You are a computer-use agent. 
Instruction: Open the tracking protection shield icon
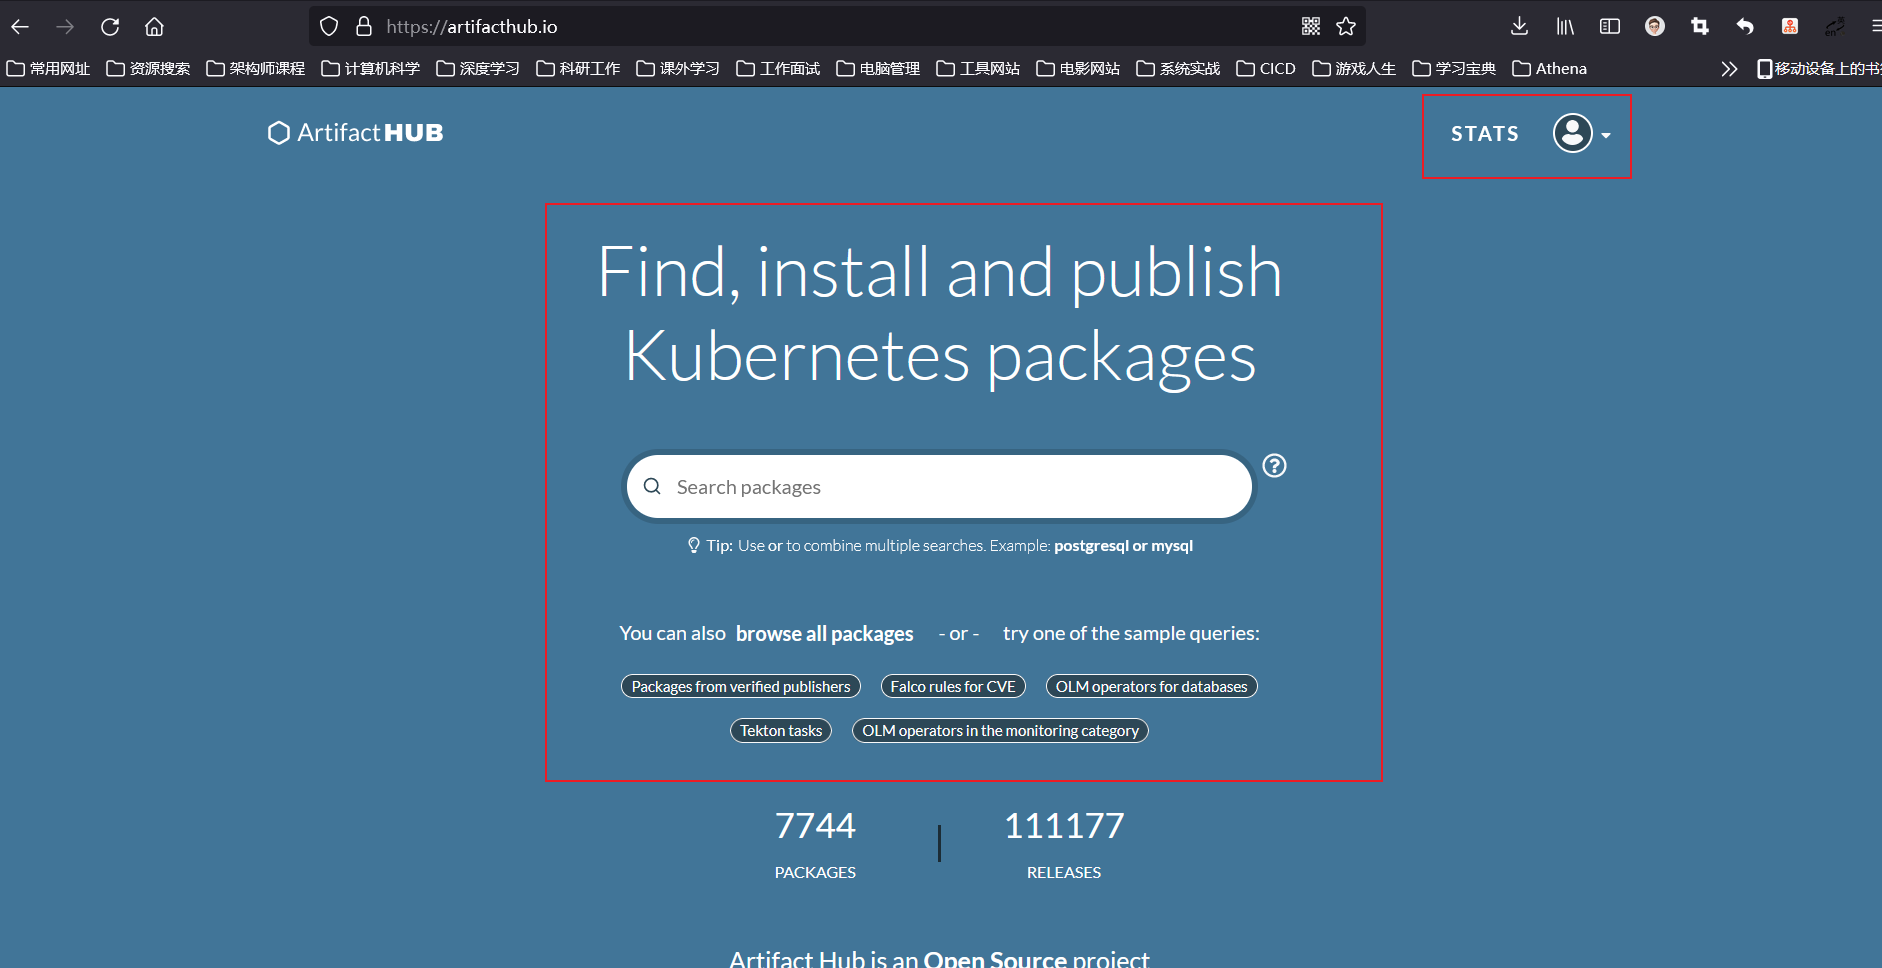point(329,27)
